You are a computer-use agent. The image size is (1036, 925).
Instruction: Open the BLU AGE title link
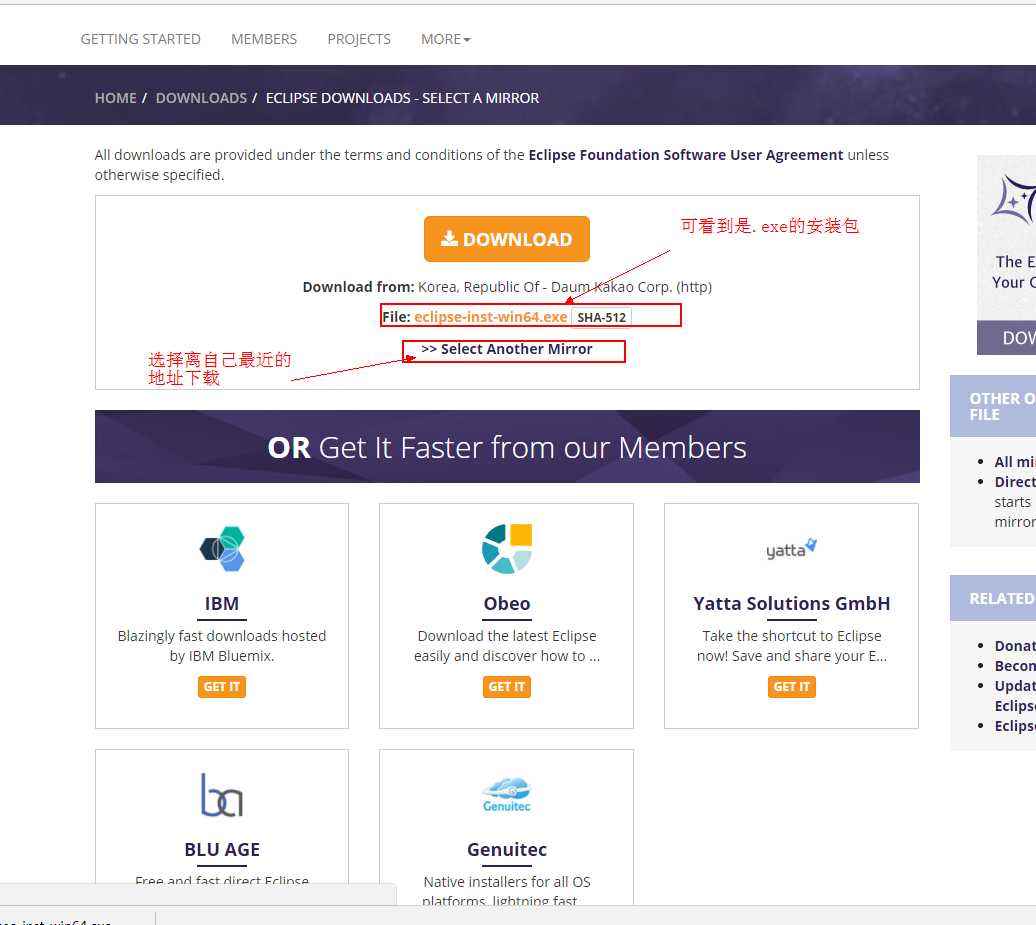tap(222, 849)
